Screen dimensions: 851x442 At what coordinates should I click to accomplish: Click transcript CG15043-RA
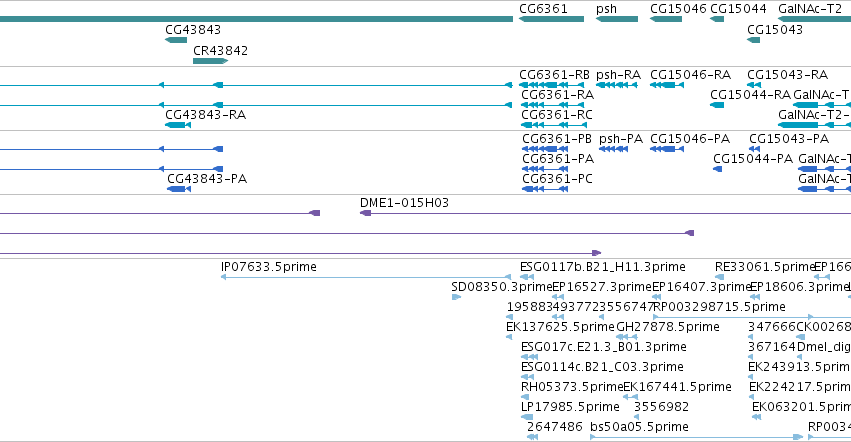(x=788, y=75)
